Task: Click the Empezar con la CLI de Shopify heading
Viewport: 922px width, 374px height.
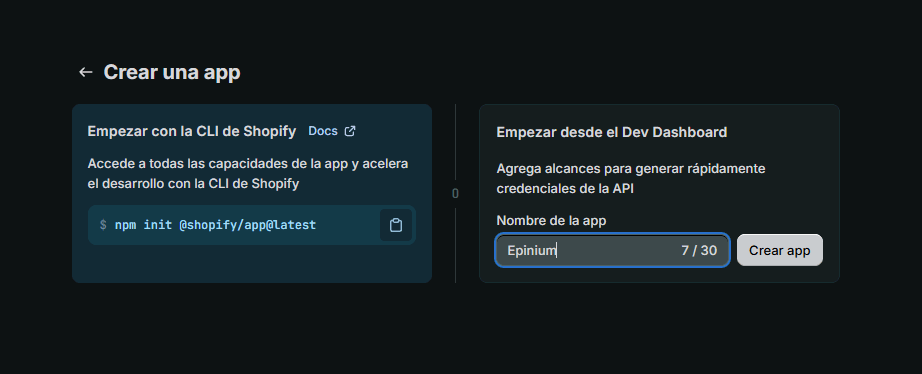Action: click(x=192, y=131)
